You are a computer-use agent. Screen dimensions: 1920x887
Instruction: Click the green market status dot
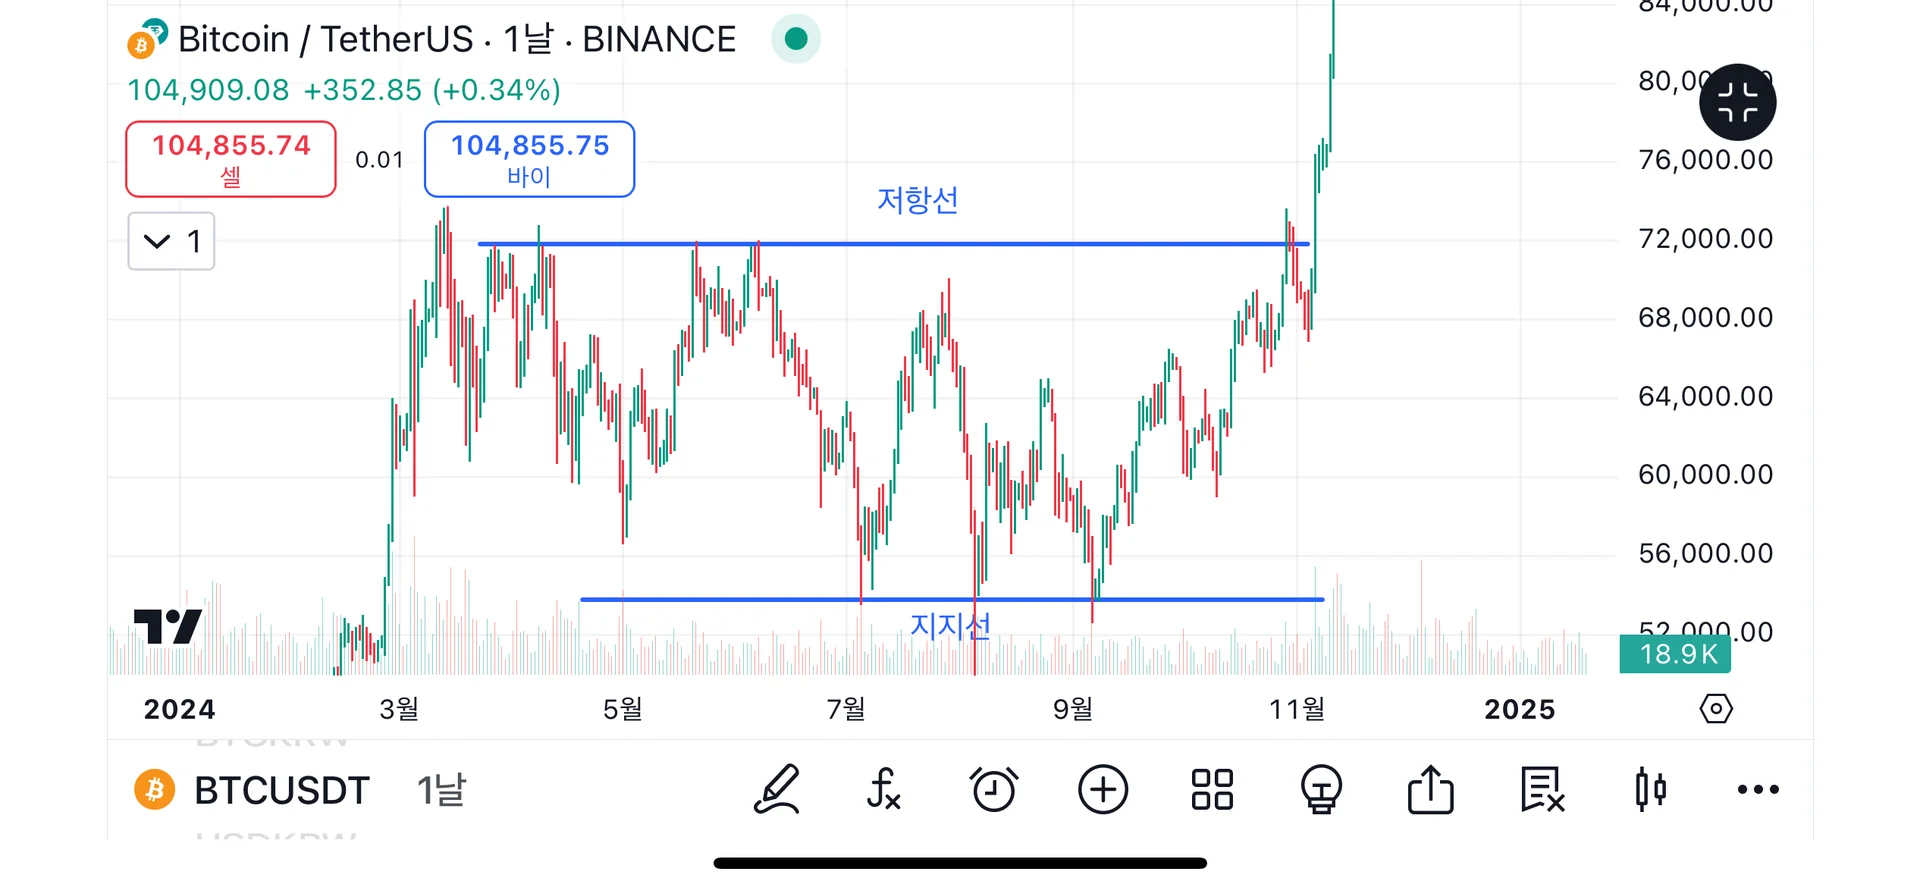[796, 39]
